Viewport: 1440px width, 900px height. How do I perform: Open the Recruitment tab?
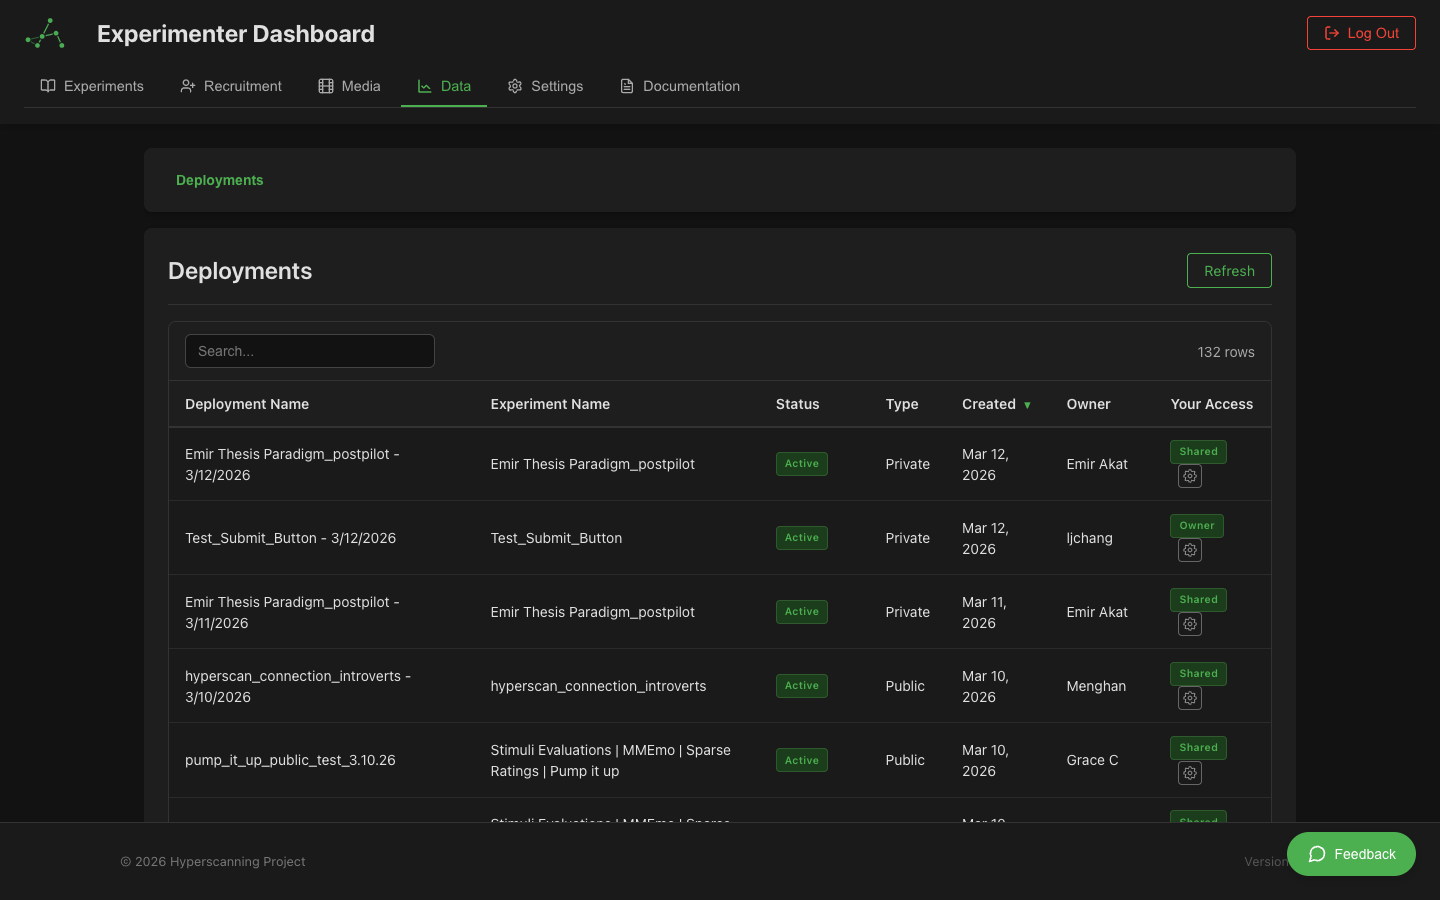coord(230,86)
